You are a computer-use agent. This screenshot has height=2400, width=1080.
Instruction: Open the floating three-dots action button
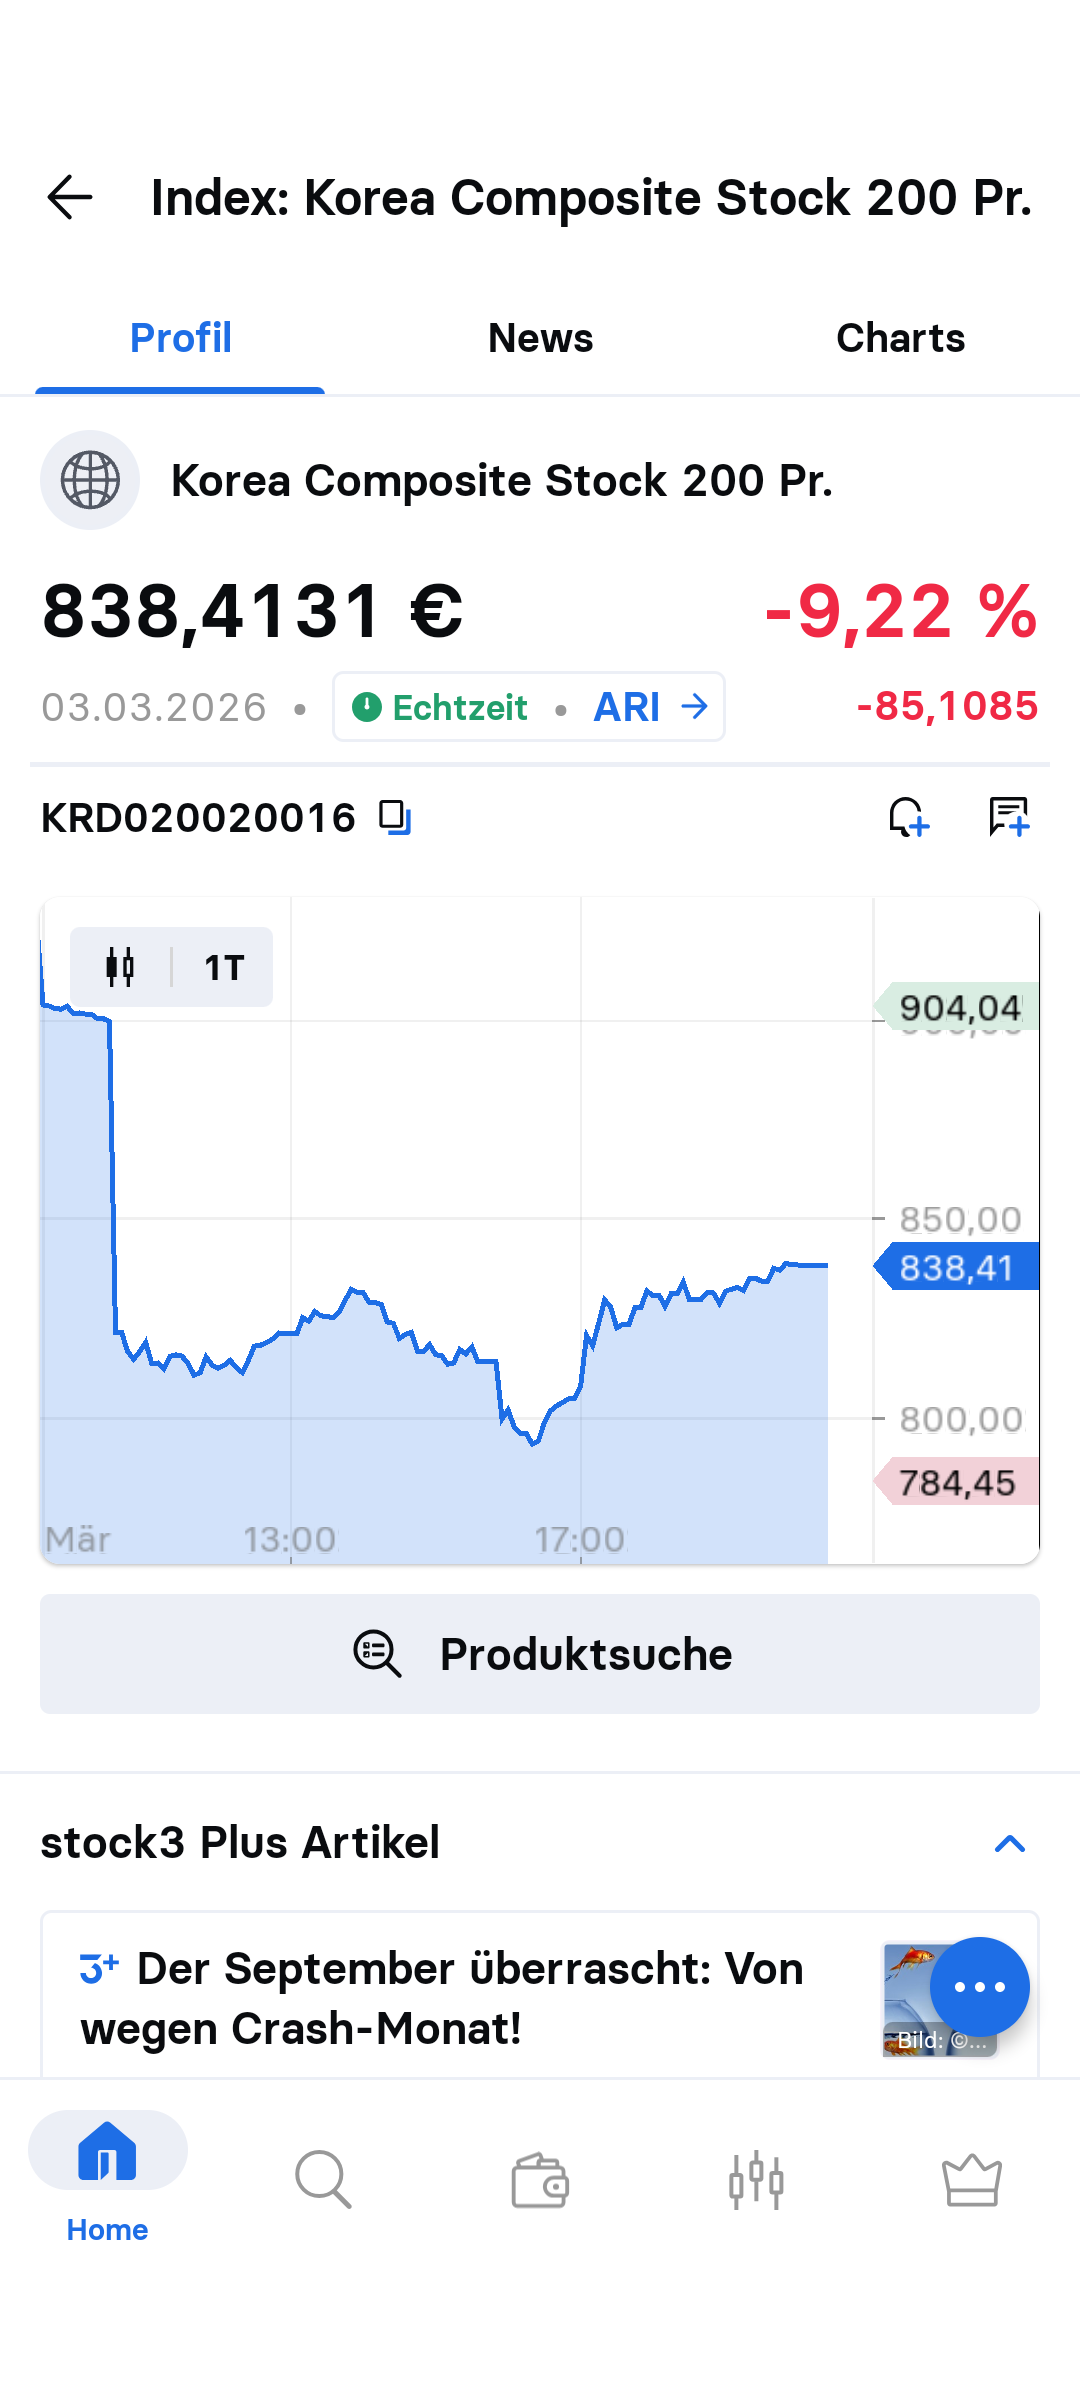click(x=979, y=1987)
